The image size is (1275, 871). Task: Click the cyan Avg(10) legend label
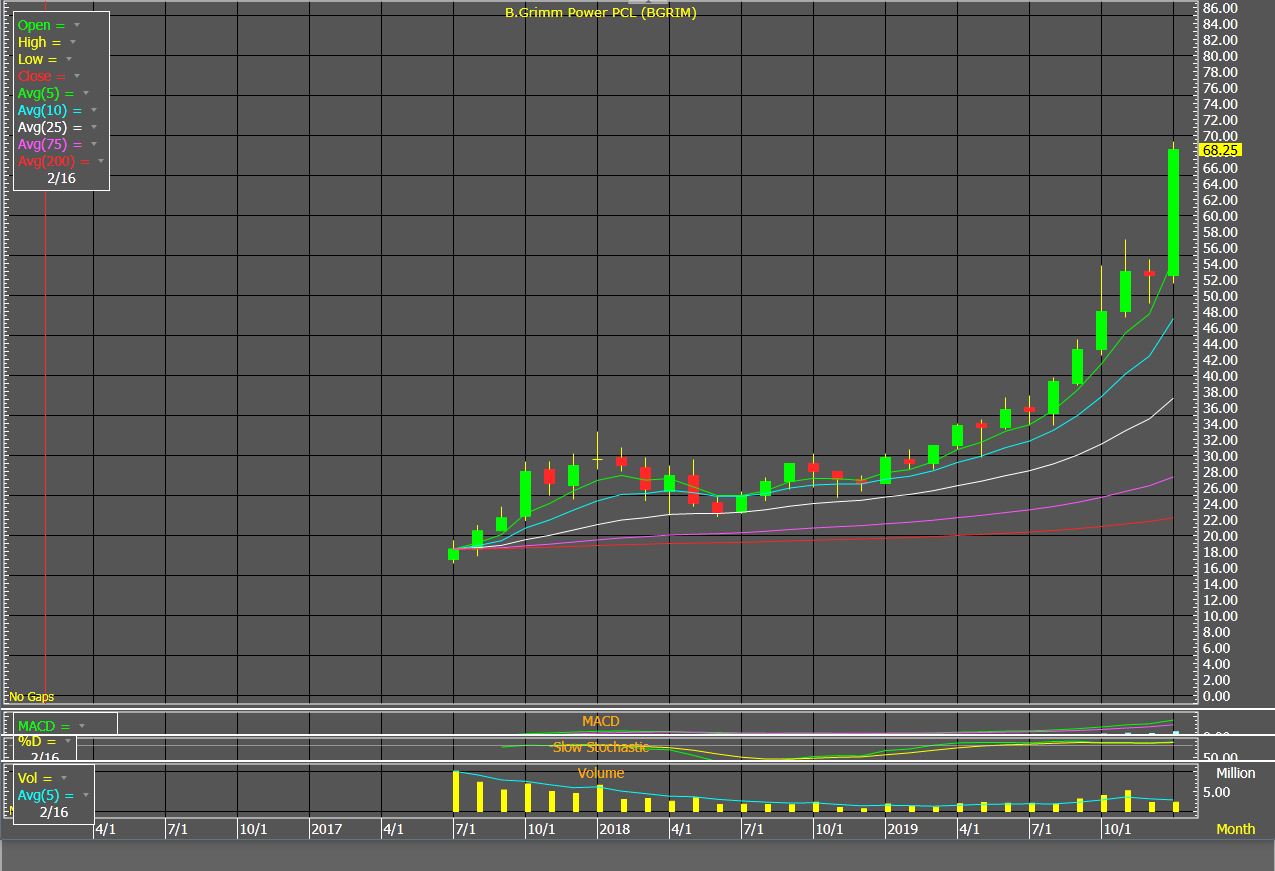click(x=50, y=110)
